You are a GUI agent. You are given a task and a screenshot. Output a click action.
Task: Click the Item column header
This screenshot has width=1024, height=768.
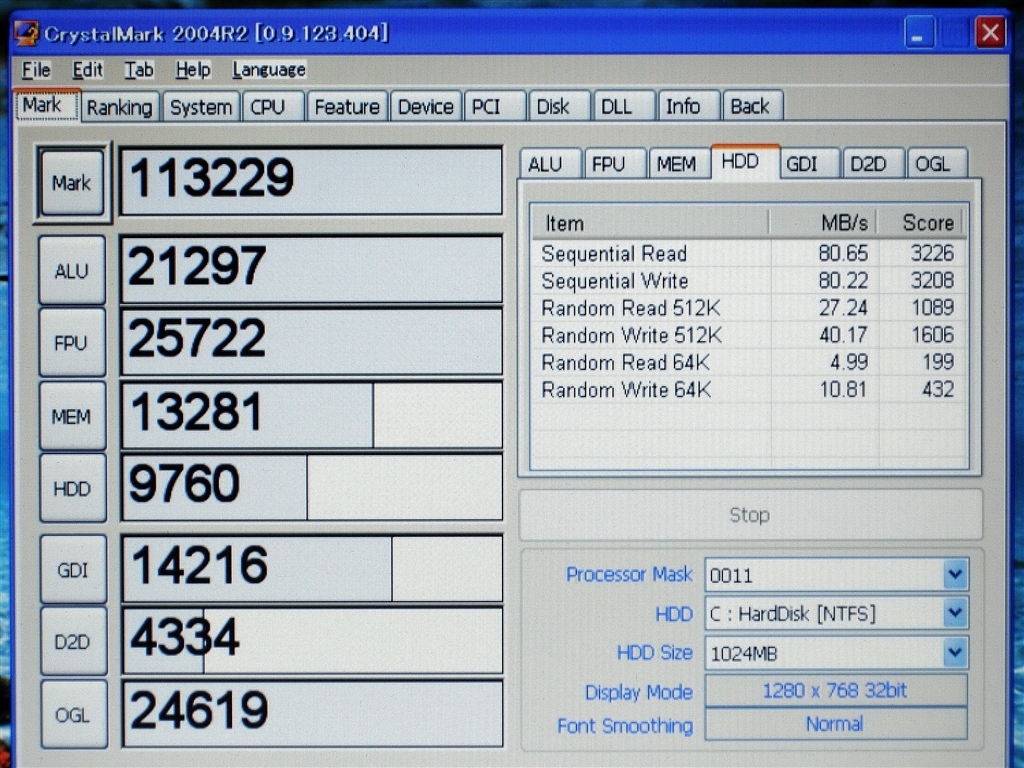point(650,223)
